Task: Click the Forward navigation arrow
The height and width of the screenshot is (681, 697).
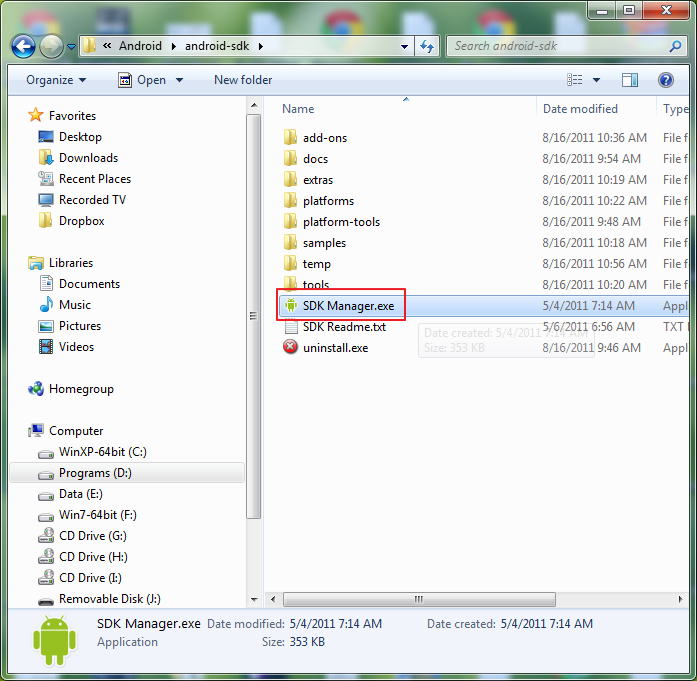Action: pyautogui.click(x=51, y=46)
